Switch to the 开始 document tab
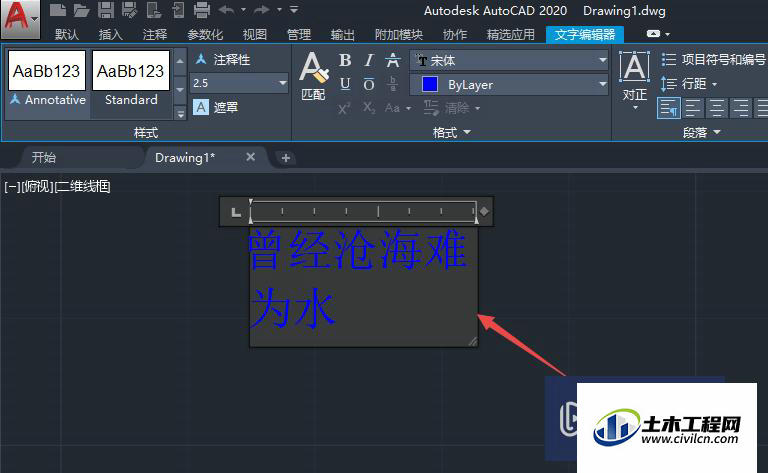This screenshot has width=768, height=473. (44, 158)
